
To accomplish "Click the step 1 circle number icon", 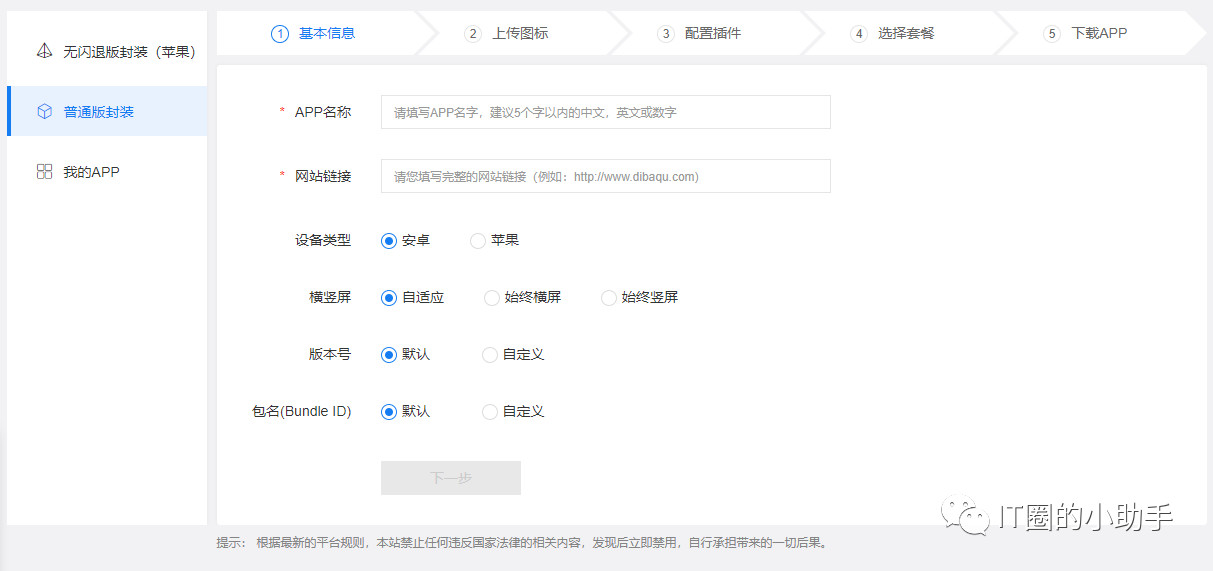I will point(279,33).
